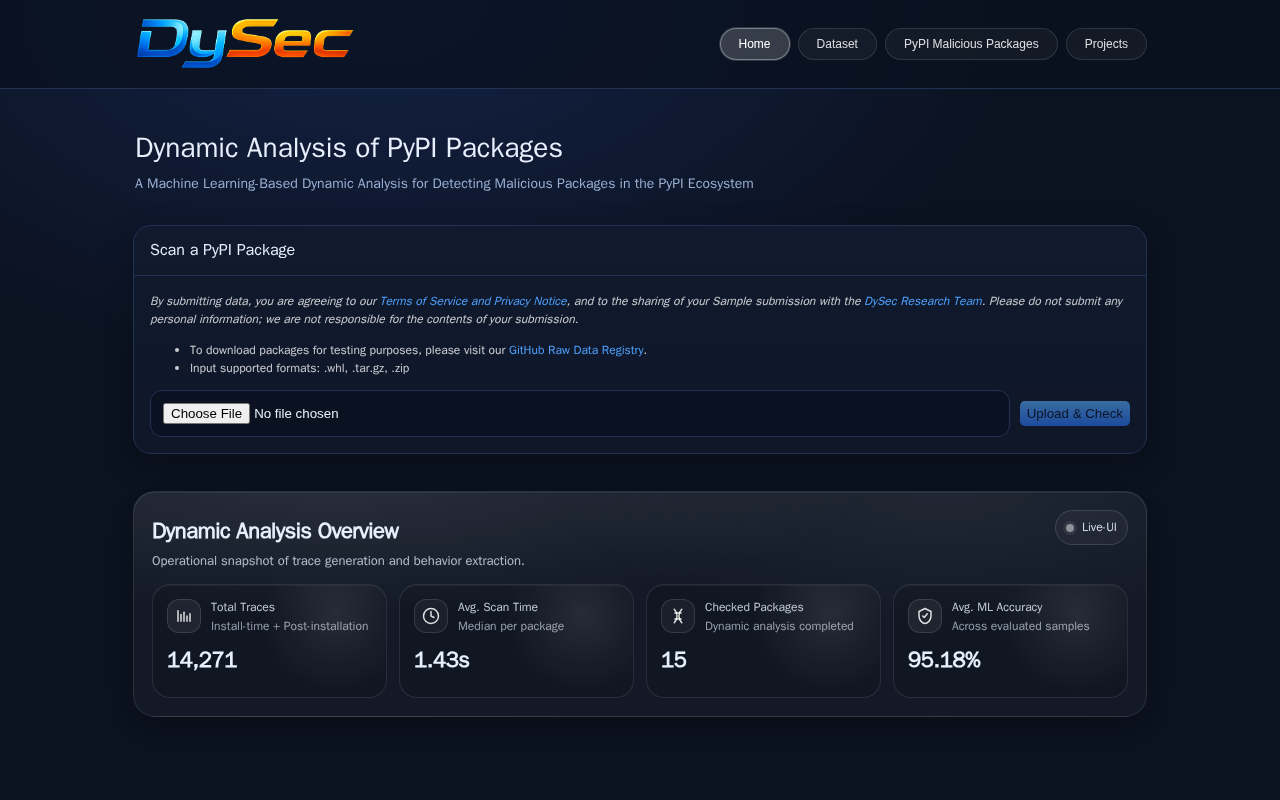Visit the GitHub Raw Data Registry link
This screenshot has width=1280, height=800.
click(576, 350)
